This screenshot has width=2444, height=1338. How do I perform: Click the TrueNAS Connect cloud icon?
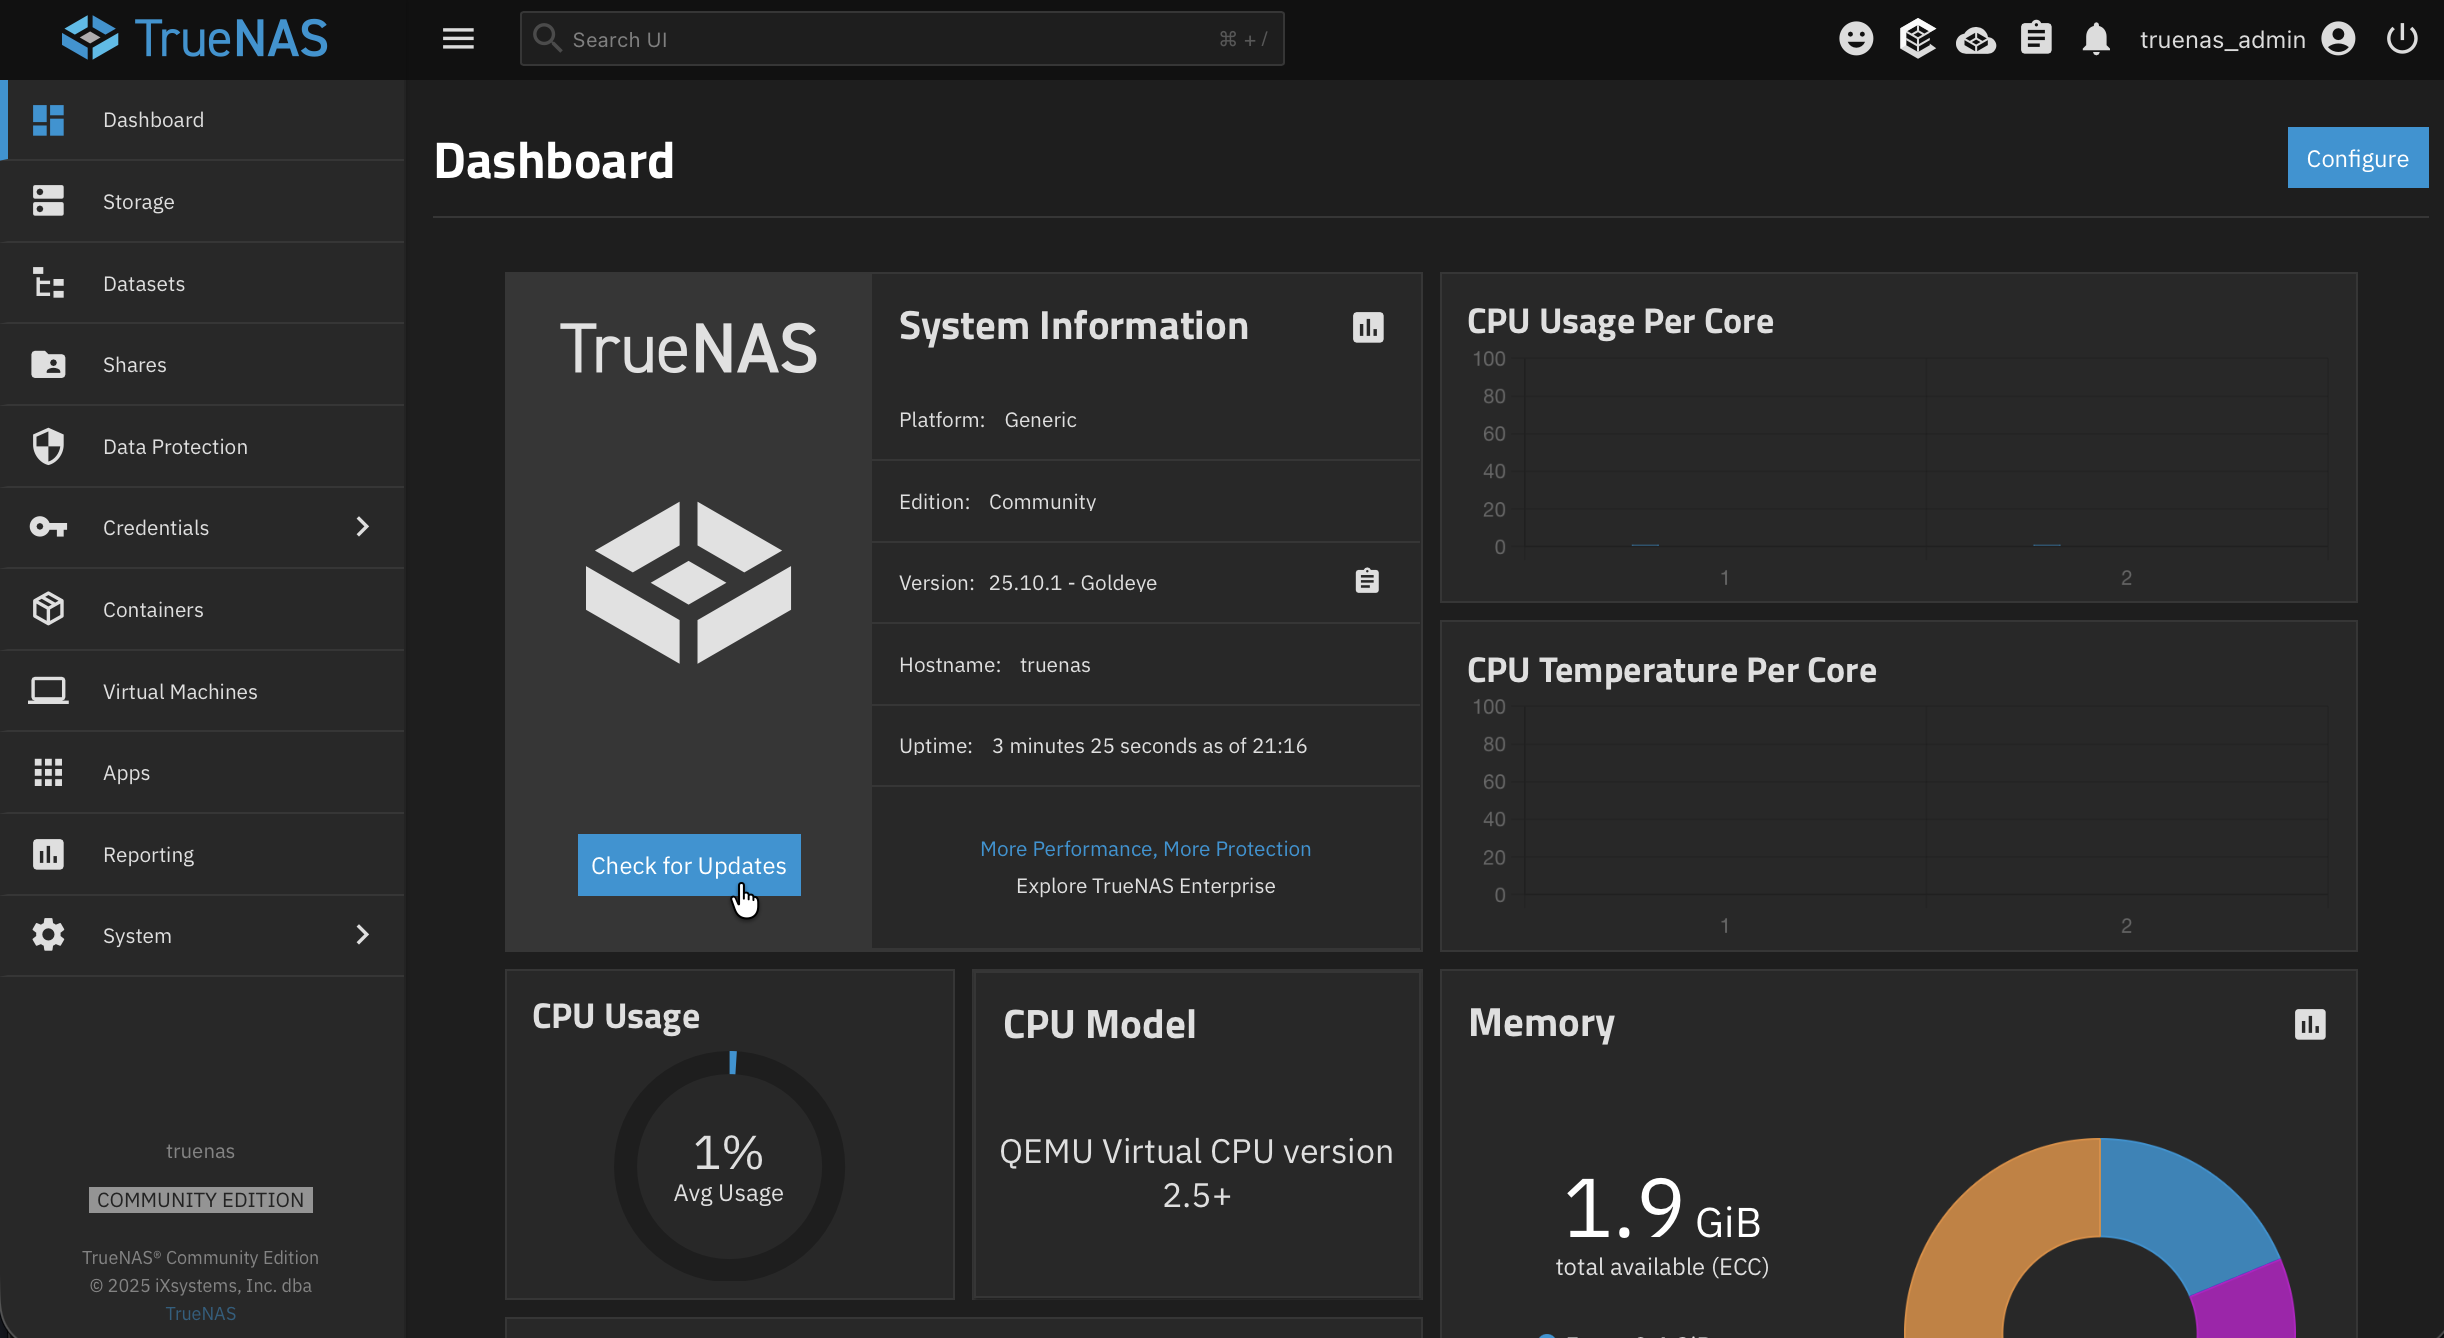[1976, 40]
